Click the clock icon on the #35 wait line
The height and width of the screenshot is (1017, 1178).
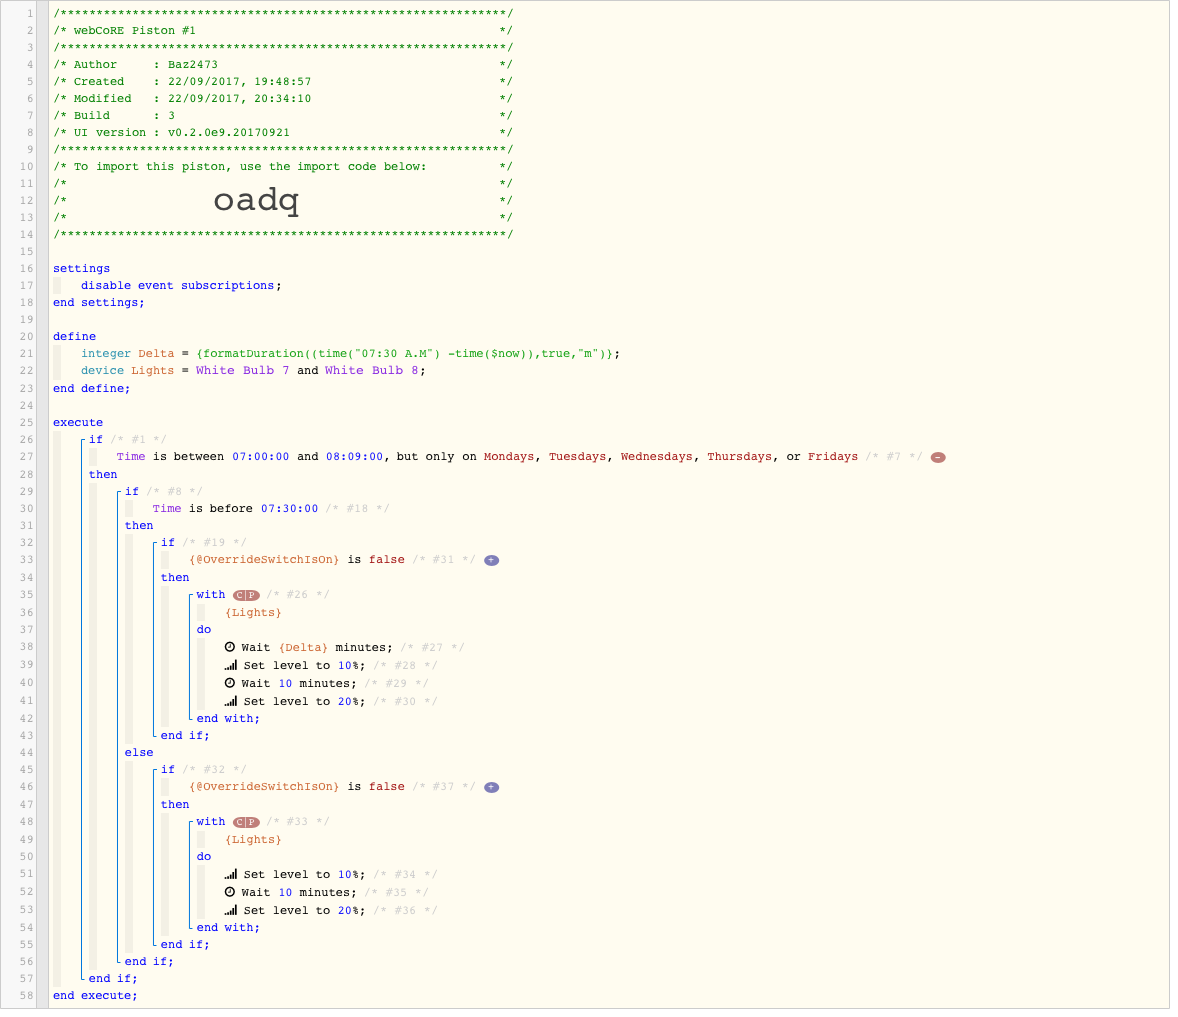(x=230, y=892)
